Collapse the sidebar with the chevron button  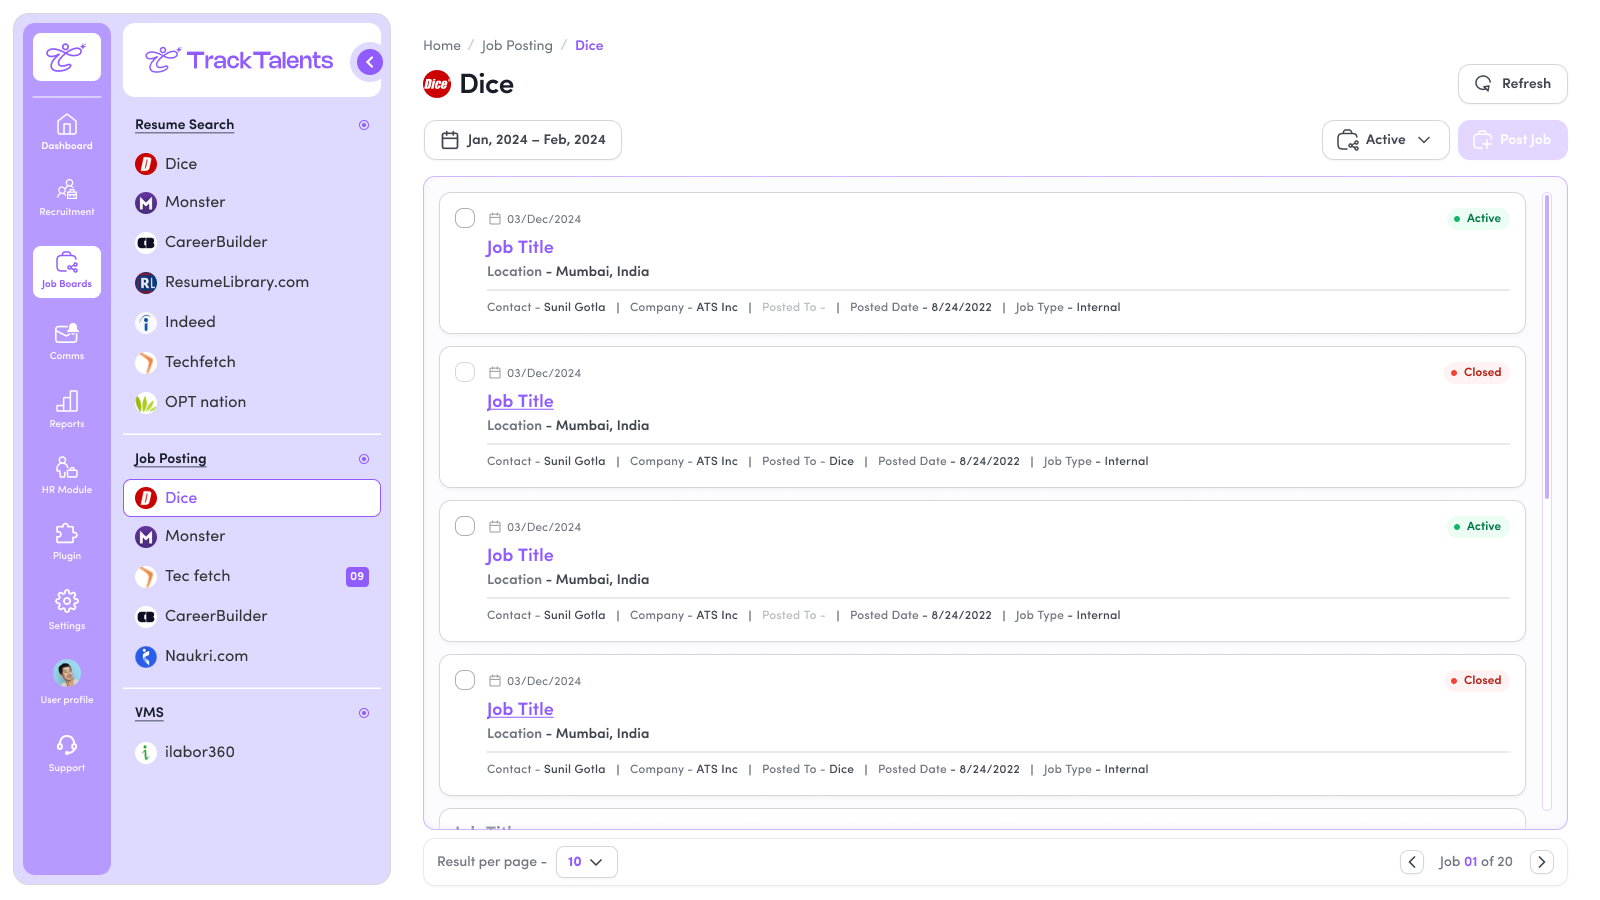pos(368,61)
